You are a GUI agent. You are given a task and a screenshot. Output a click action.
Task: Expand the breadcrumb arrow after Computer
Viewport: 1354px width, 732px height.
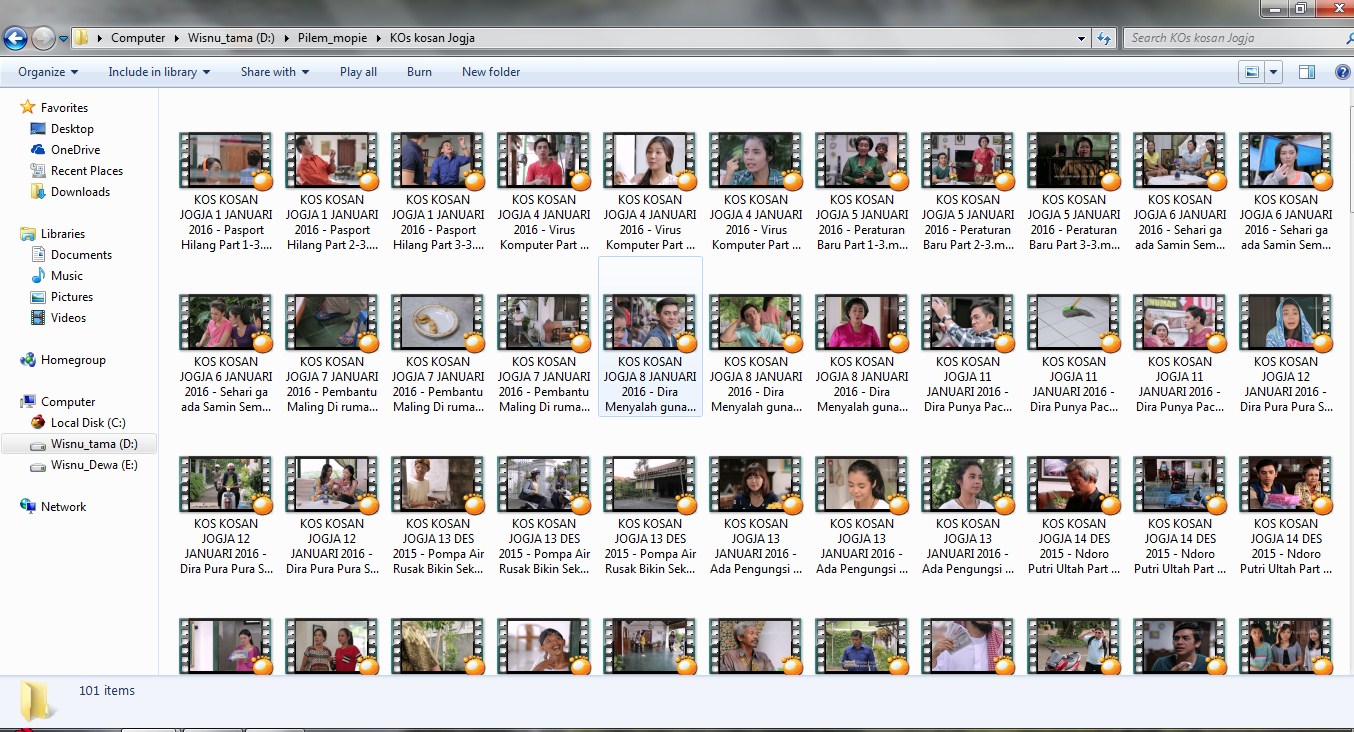(177, 38)
